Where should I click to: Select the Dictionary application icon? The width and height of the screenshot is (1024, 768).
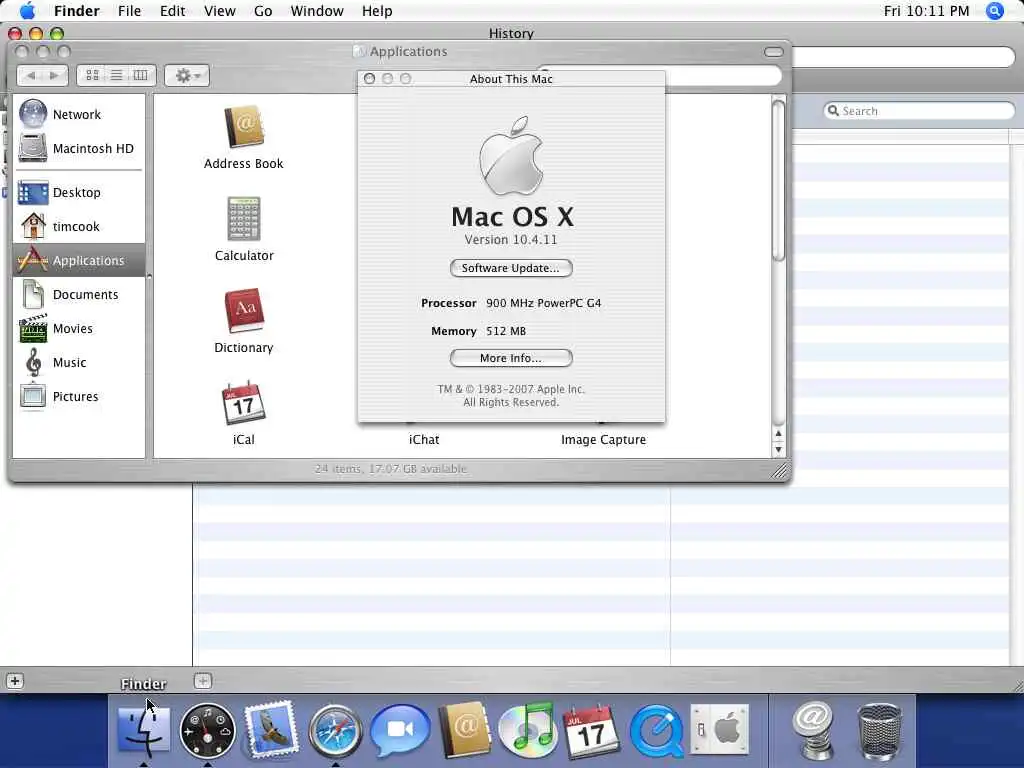[x=244, y=311]
